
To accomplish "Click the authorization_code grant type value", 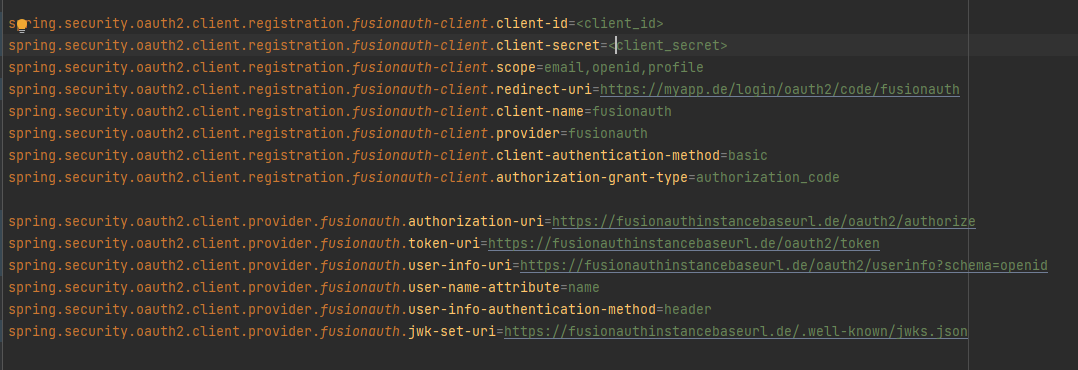I will point(768,177).
